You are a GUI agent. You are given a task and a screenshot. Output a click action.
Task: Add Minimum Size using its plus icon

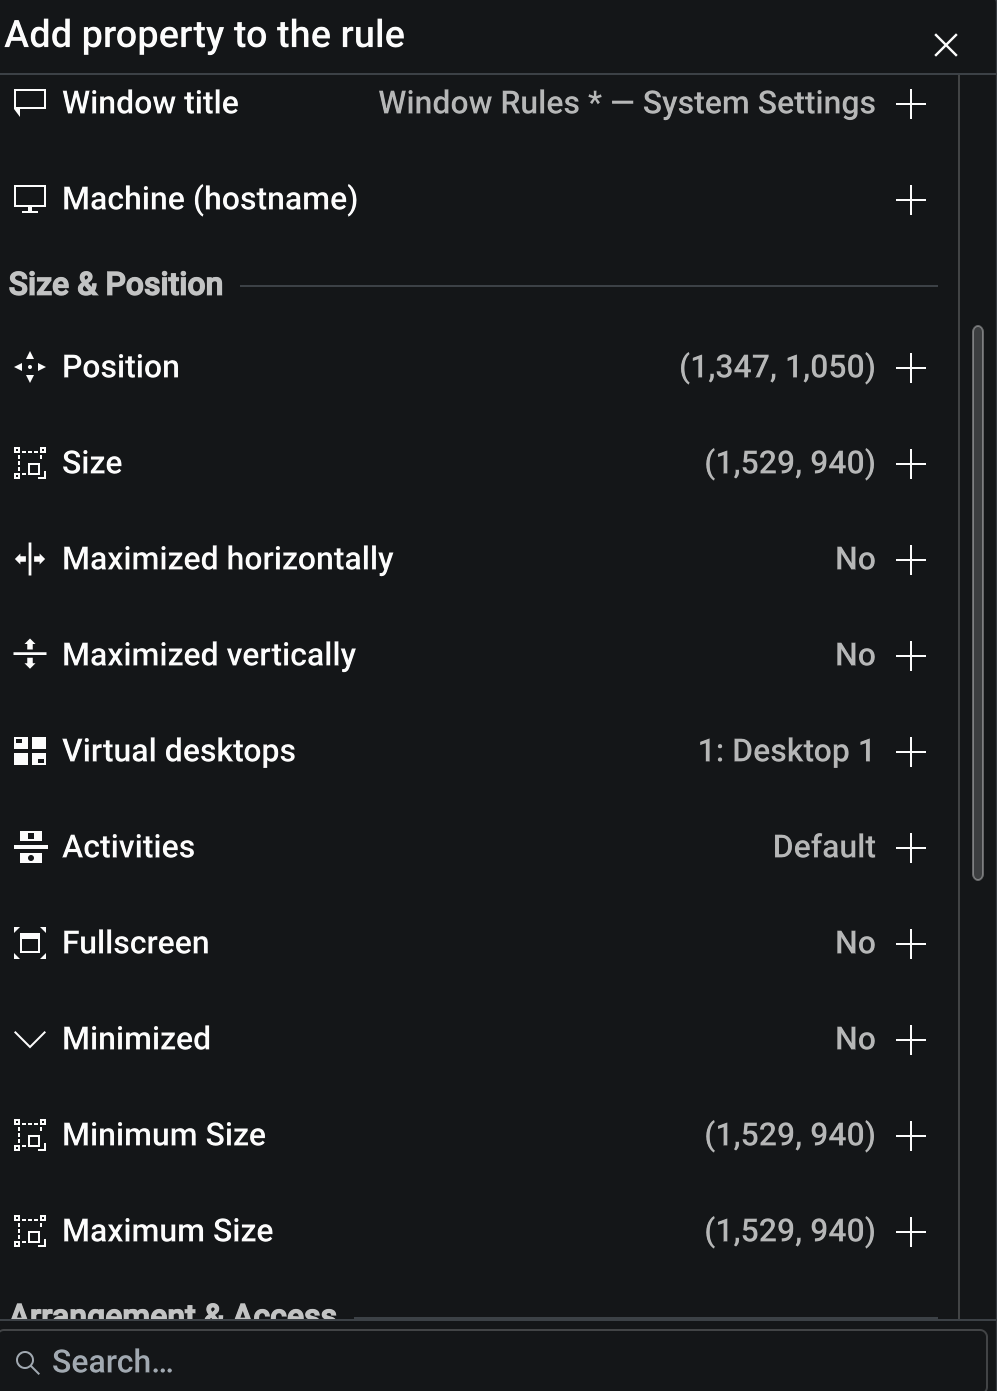coord(910,1136)
